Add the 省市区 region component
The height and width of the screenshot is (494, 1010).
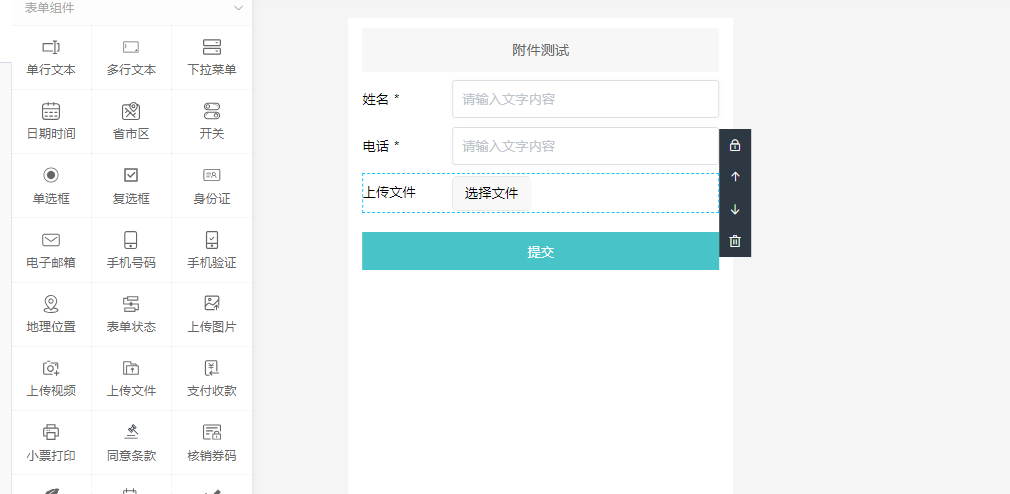131,121
